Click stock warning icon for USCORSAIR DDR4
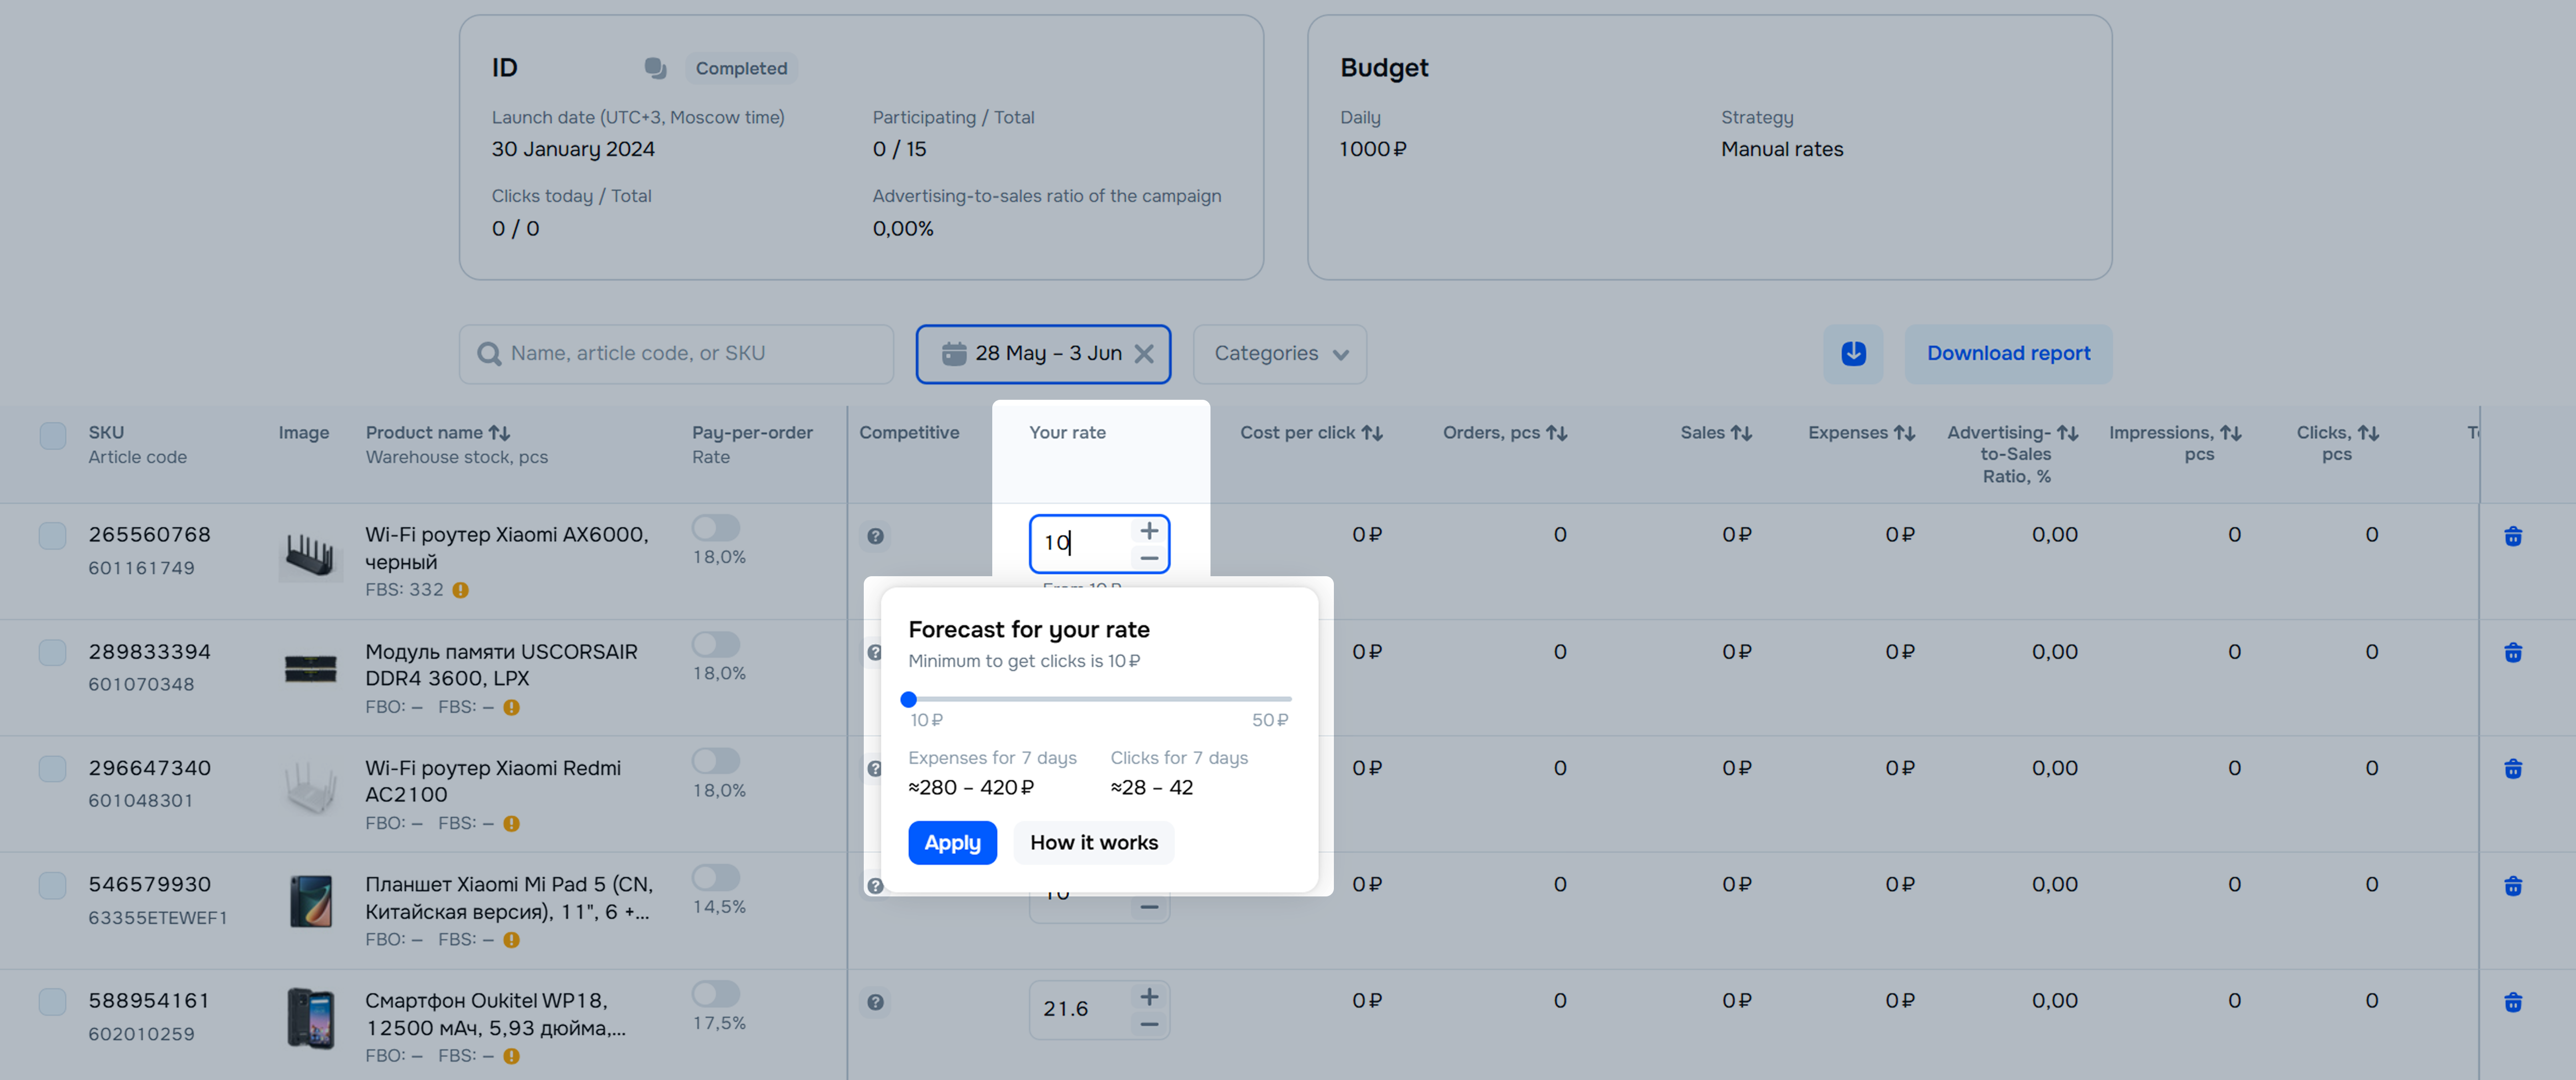Image resolution: width=2576 pixels, height=1080 pixels. [511, 707]
